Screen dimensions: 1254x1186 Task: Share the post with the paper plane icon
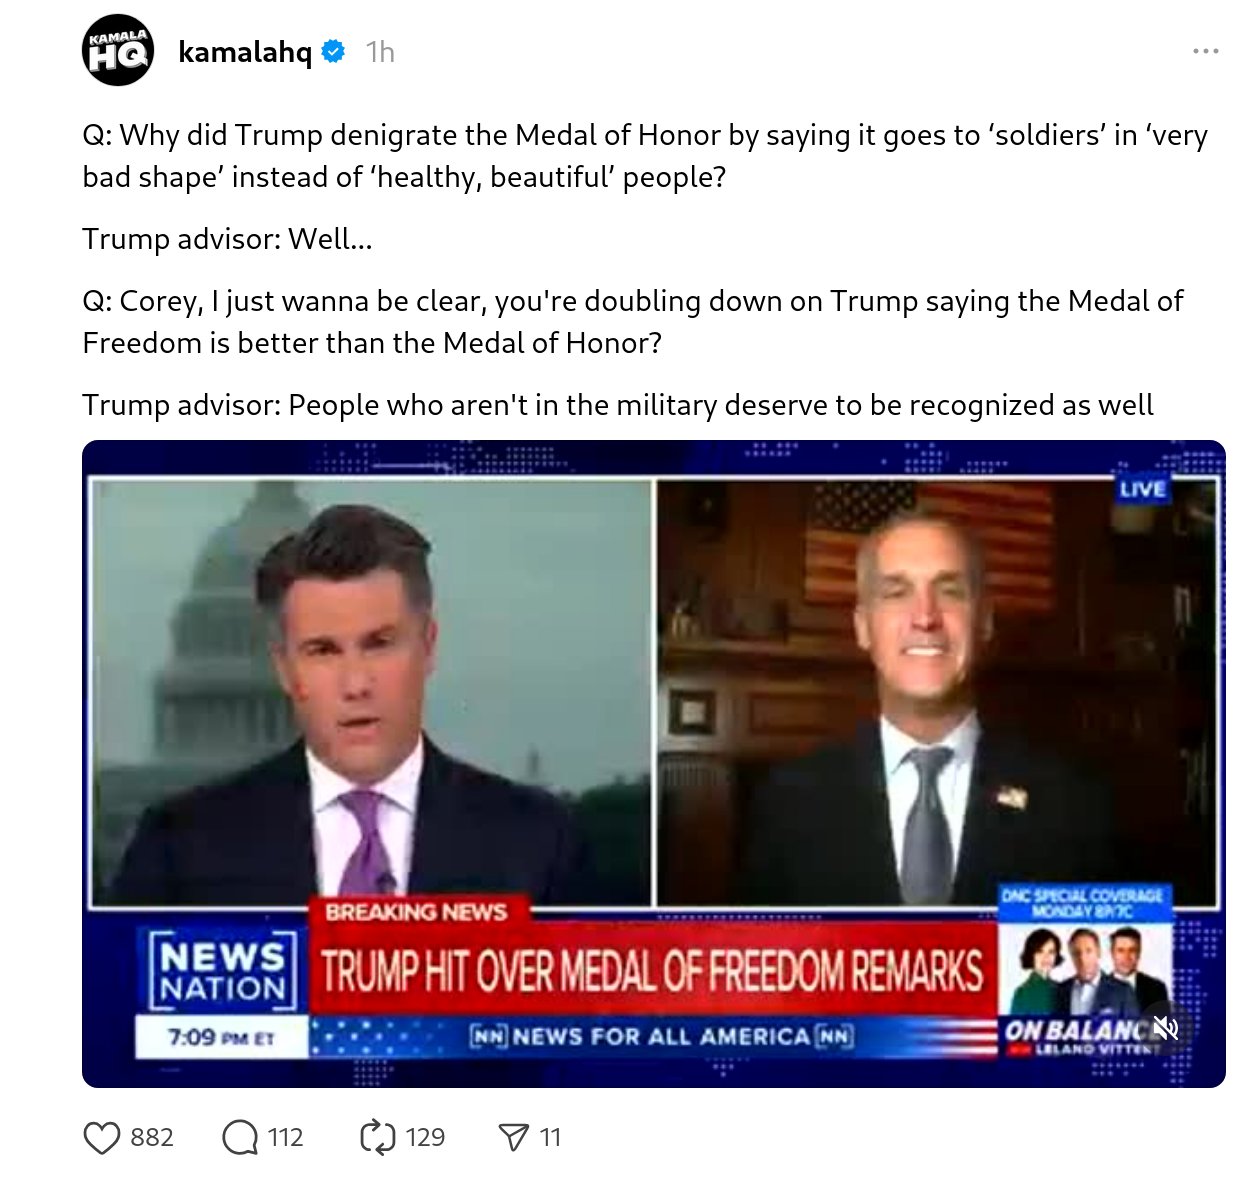click(x=513, y=1138)
